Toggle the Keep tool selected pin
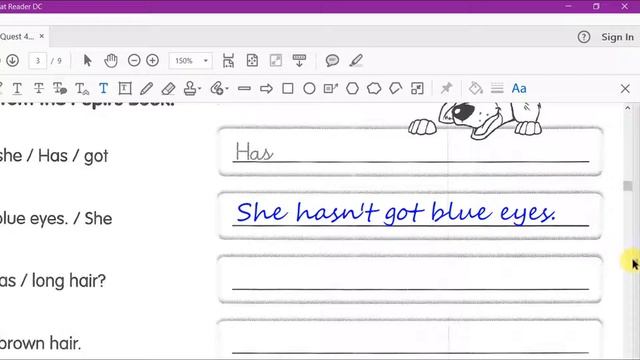 coord(446,88)
